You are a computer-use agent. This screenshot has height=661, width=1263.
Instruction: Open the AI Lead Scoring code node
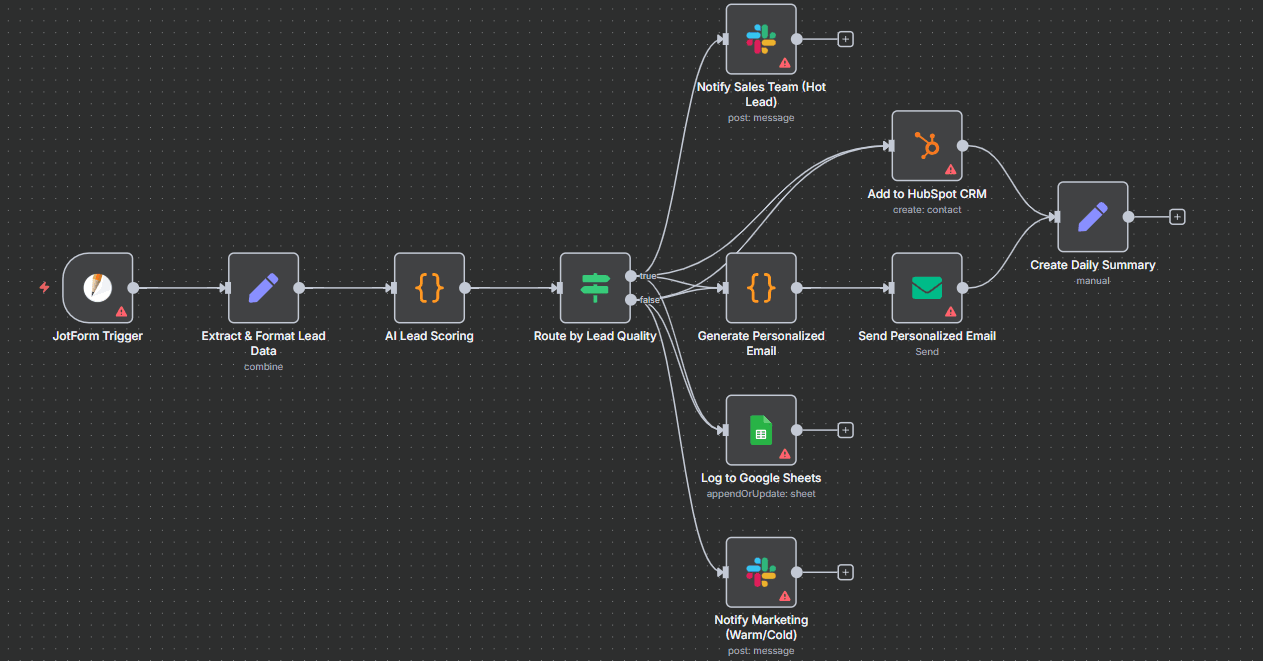click(429, 287)
